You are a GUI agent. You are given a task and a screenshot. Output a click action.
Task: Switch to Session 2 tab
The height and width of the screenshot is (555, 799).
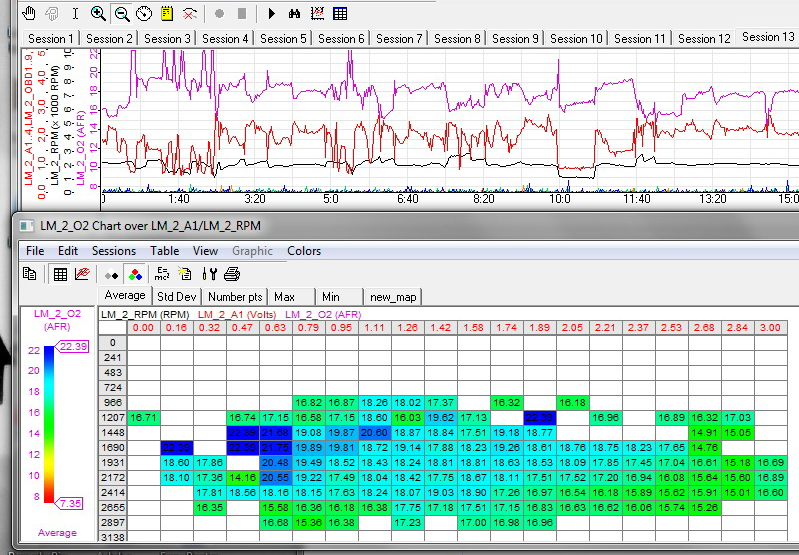[109, 39]
